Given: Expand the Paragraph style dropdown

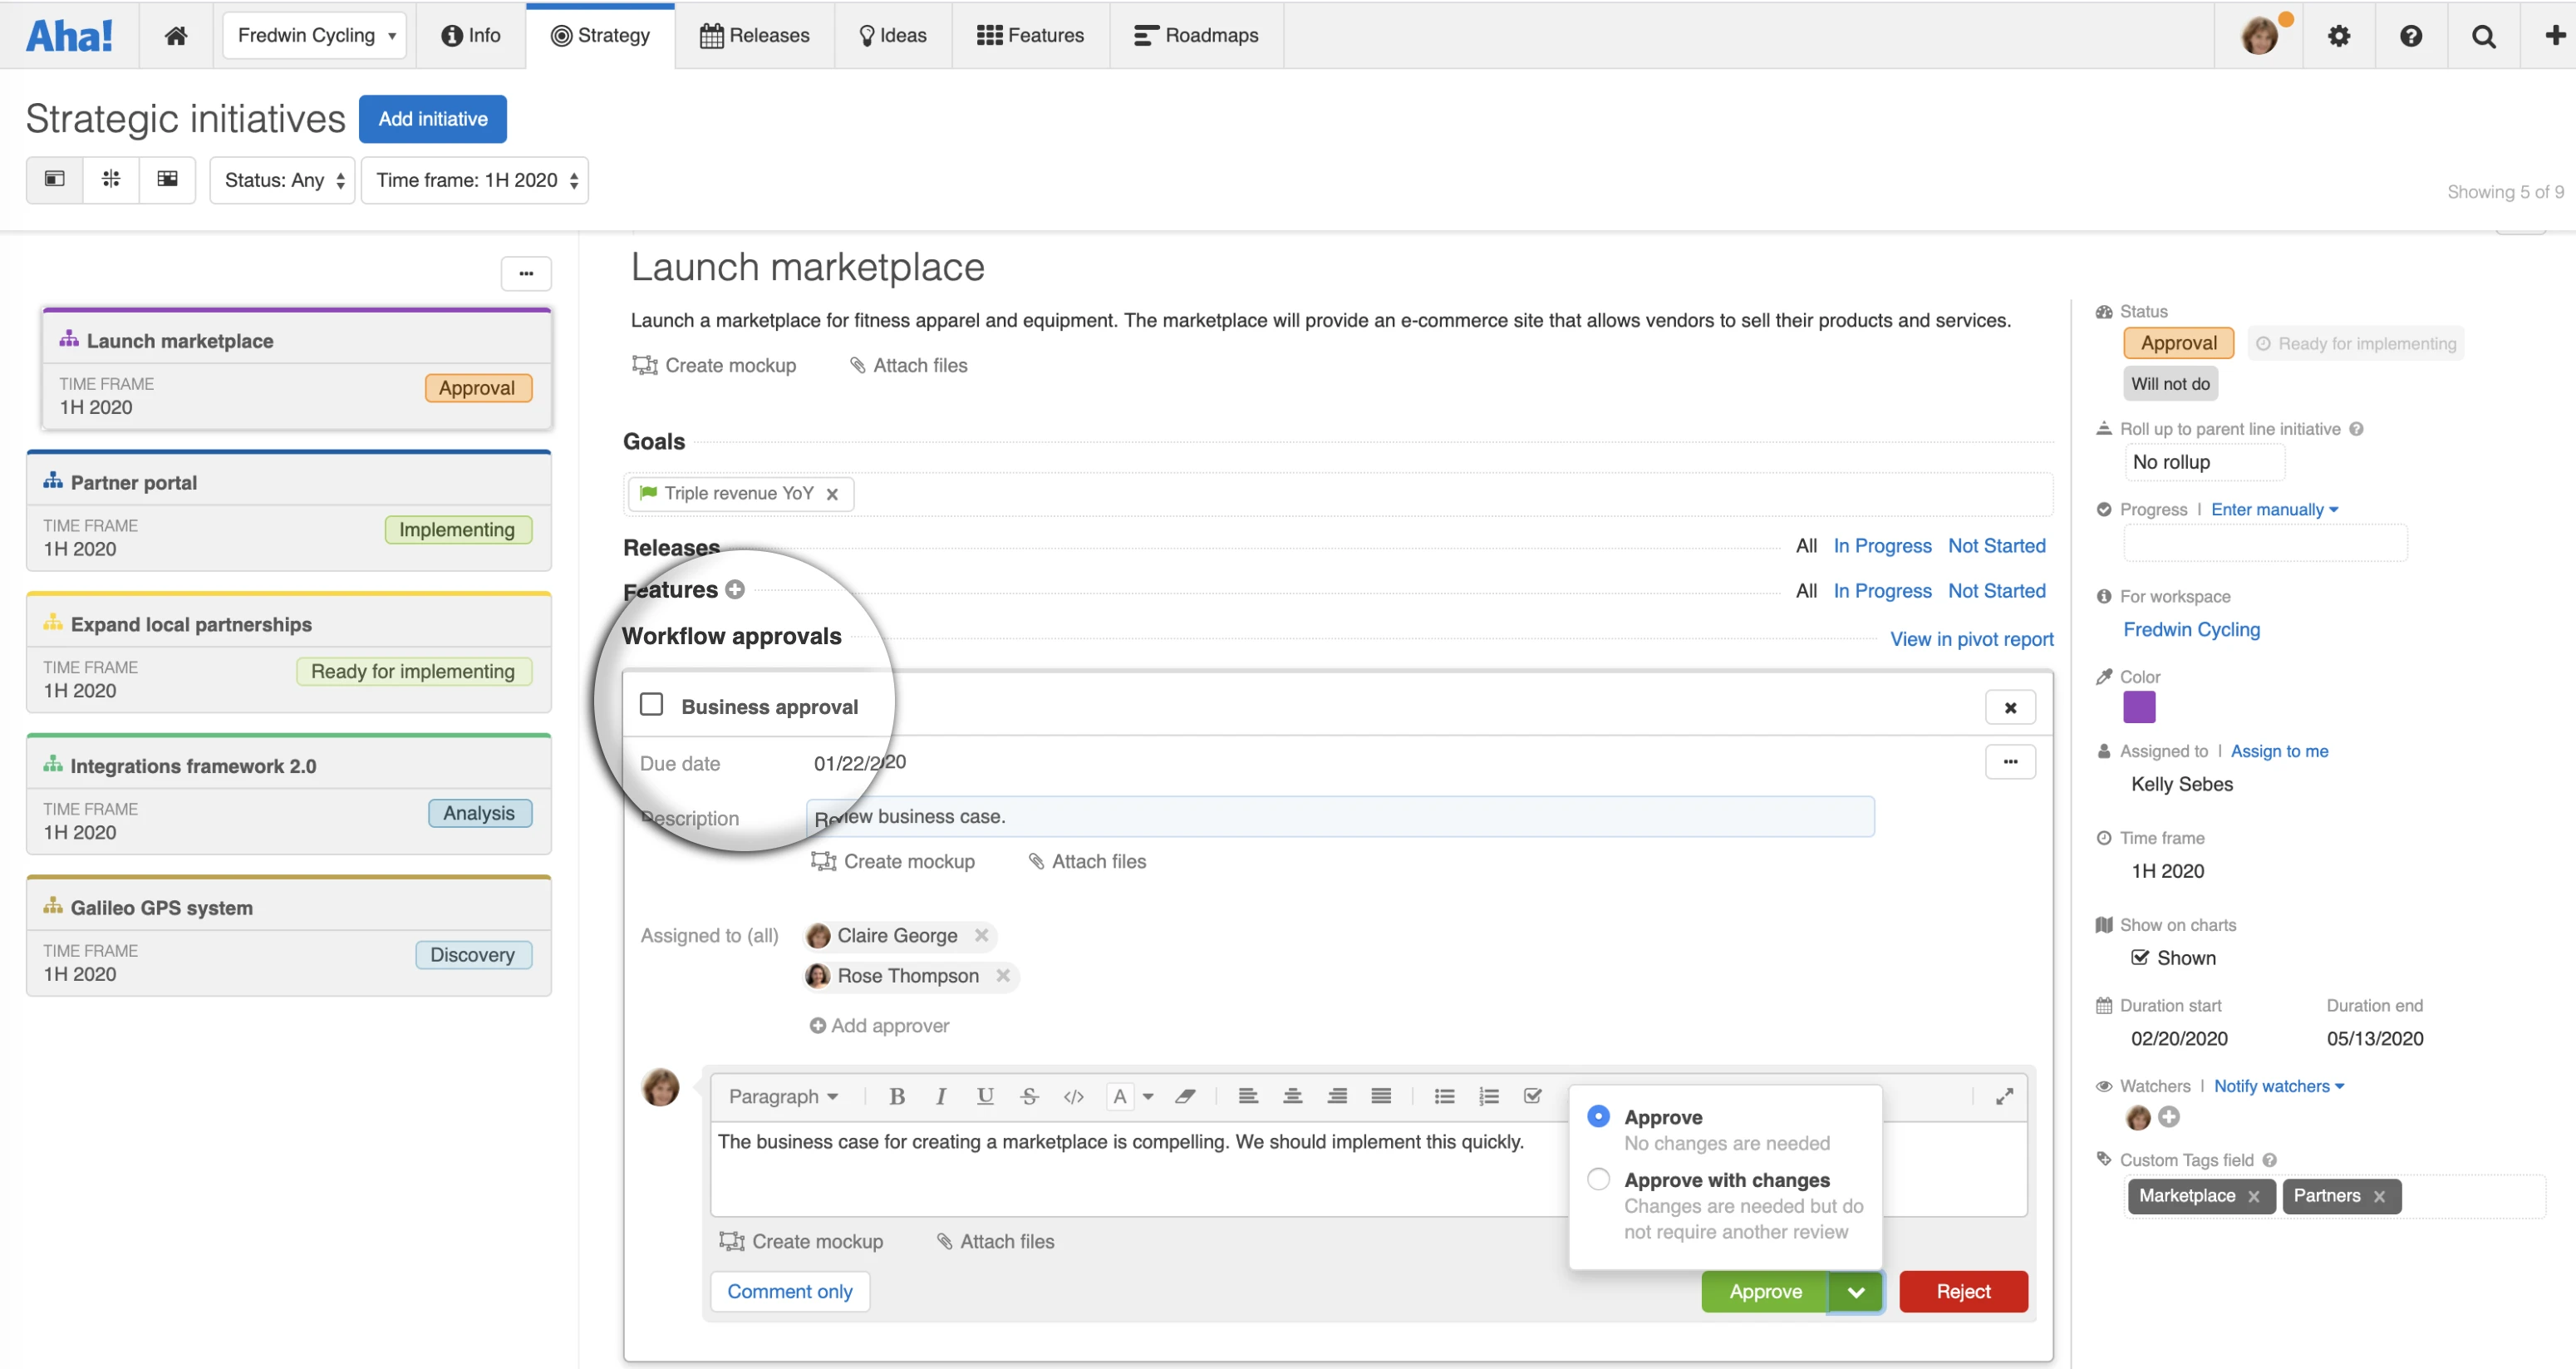Looking at the screenshot, I should 782,1097.
